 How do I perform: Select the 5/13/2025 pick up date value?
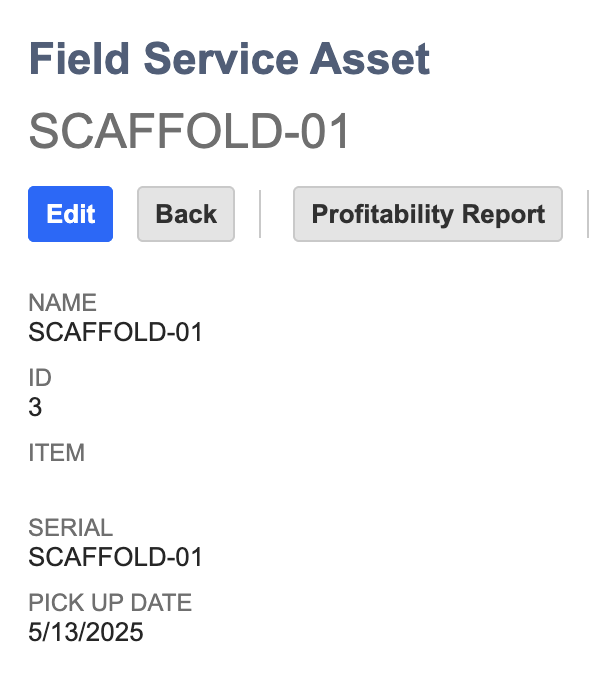coord(86,632)
